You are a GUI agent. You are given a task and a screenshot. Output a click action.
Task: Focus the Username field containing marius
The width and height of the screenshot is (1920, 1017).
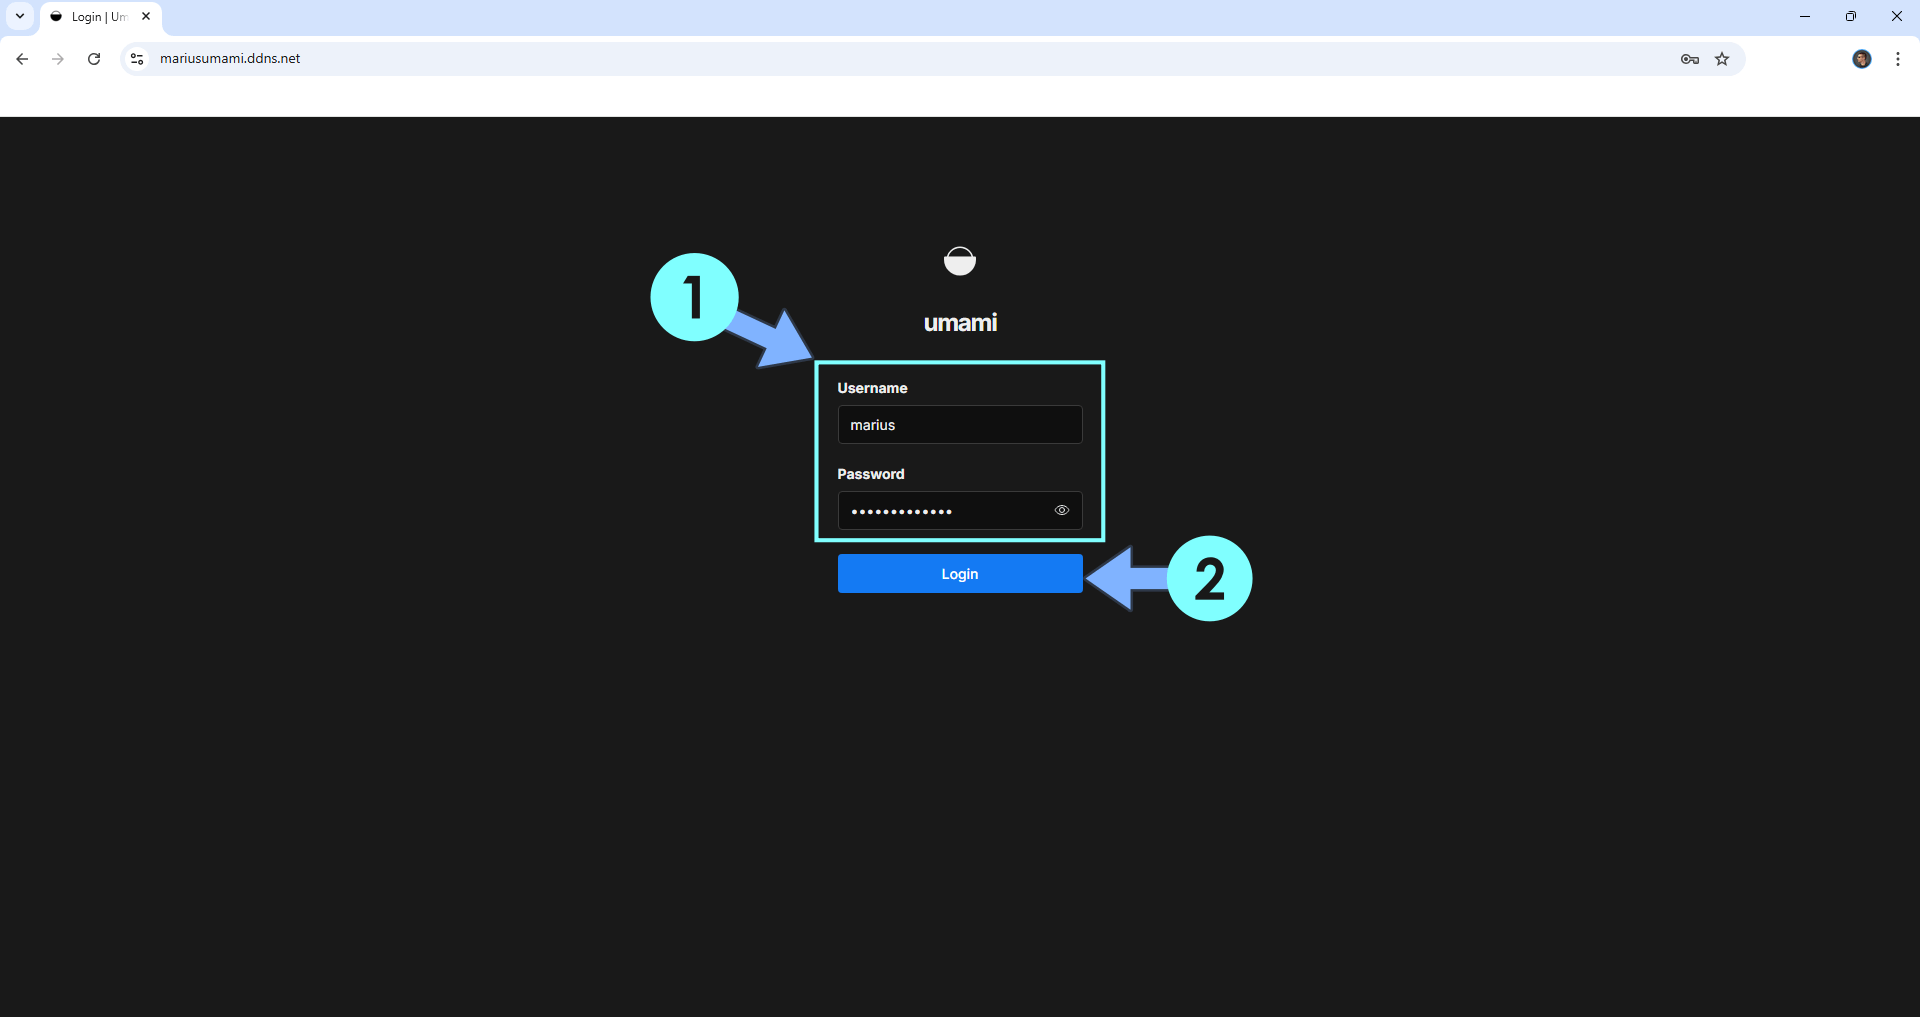(959, 425)
